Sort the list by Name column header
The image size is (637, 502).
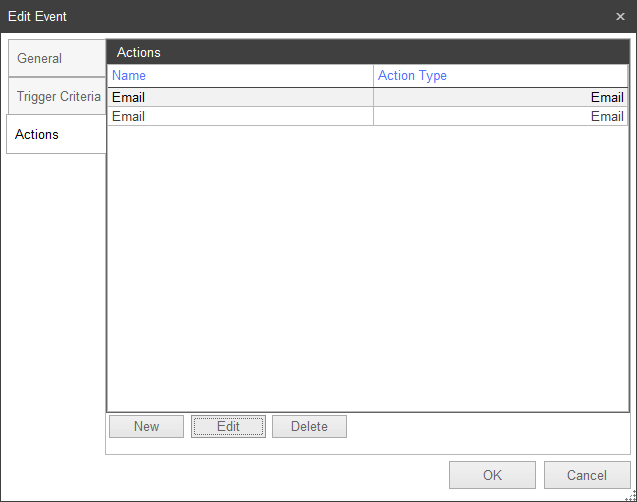(x=129, y=76)
